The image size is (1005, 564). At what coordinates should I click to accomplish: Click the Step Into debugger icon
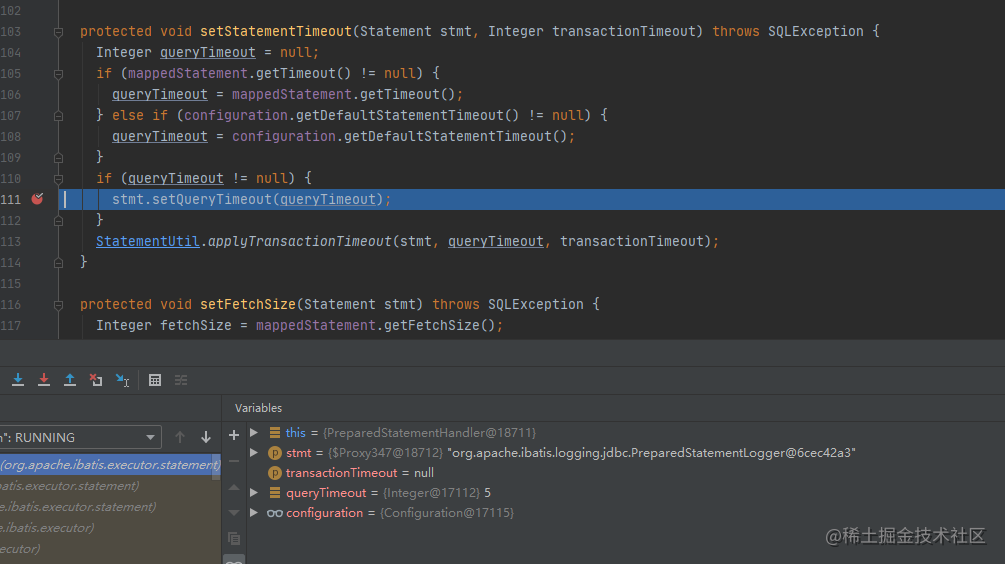(x=18, y=380)
